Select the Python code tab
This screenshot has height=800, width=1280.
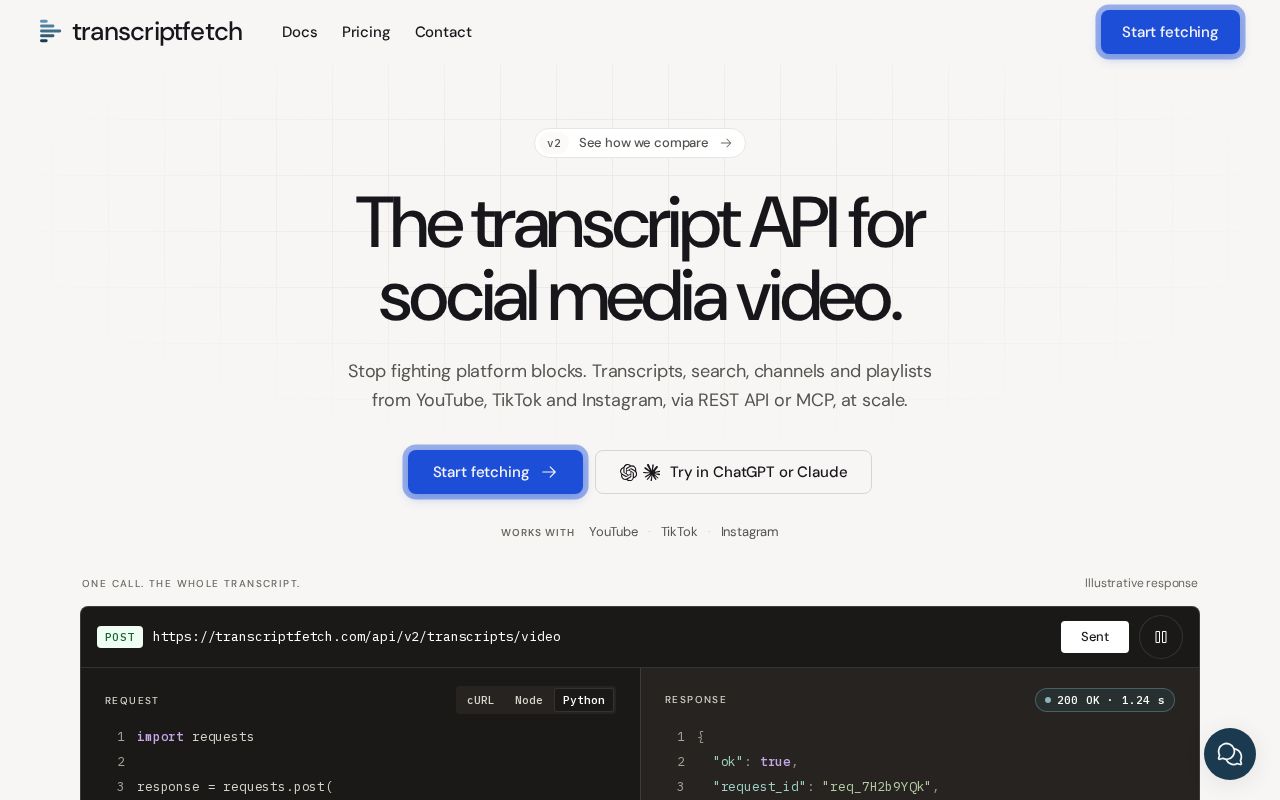pos(584,700)
